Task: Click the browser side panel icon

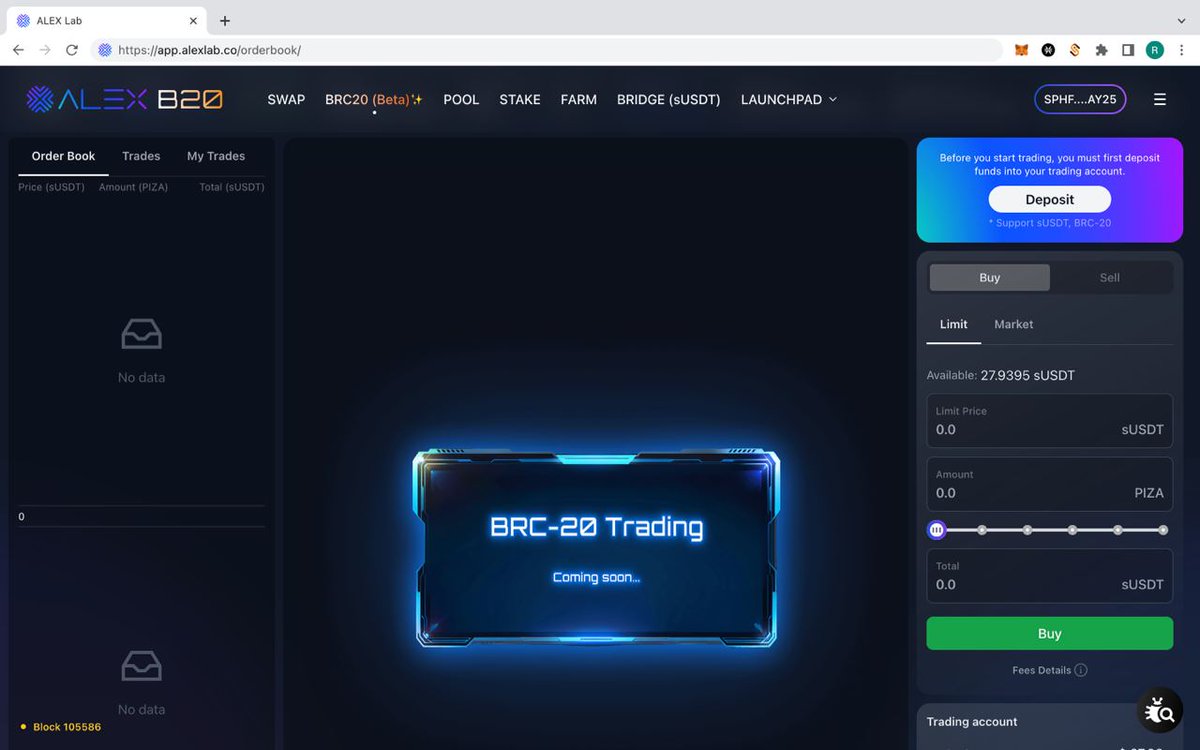Action: coord(1128,50)
